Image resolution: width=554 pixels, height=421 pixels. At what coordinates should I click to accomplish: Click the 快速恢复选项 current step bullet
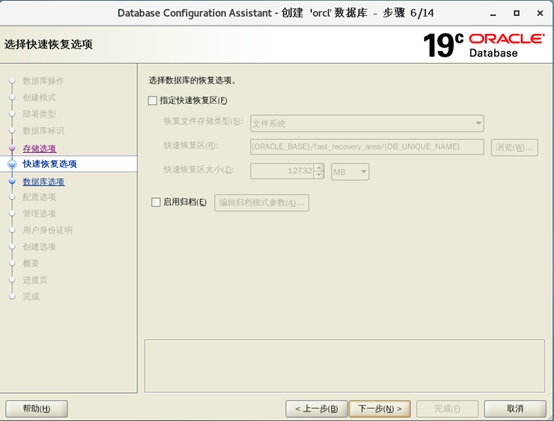12,164
